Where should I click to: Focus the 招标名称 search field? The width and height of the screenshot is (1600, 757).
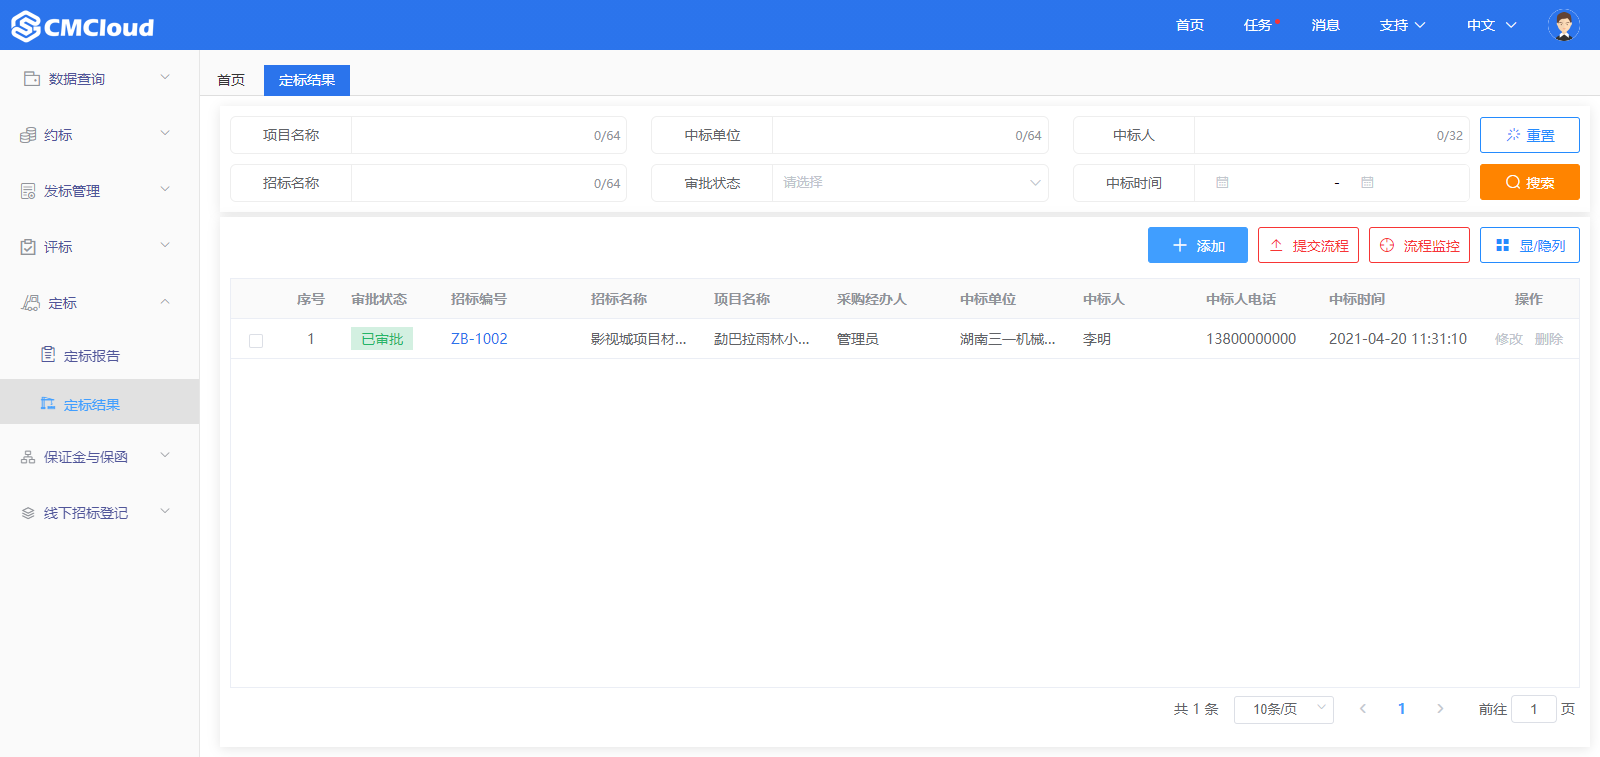tap(489, 183)
